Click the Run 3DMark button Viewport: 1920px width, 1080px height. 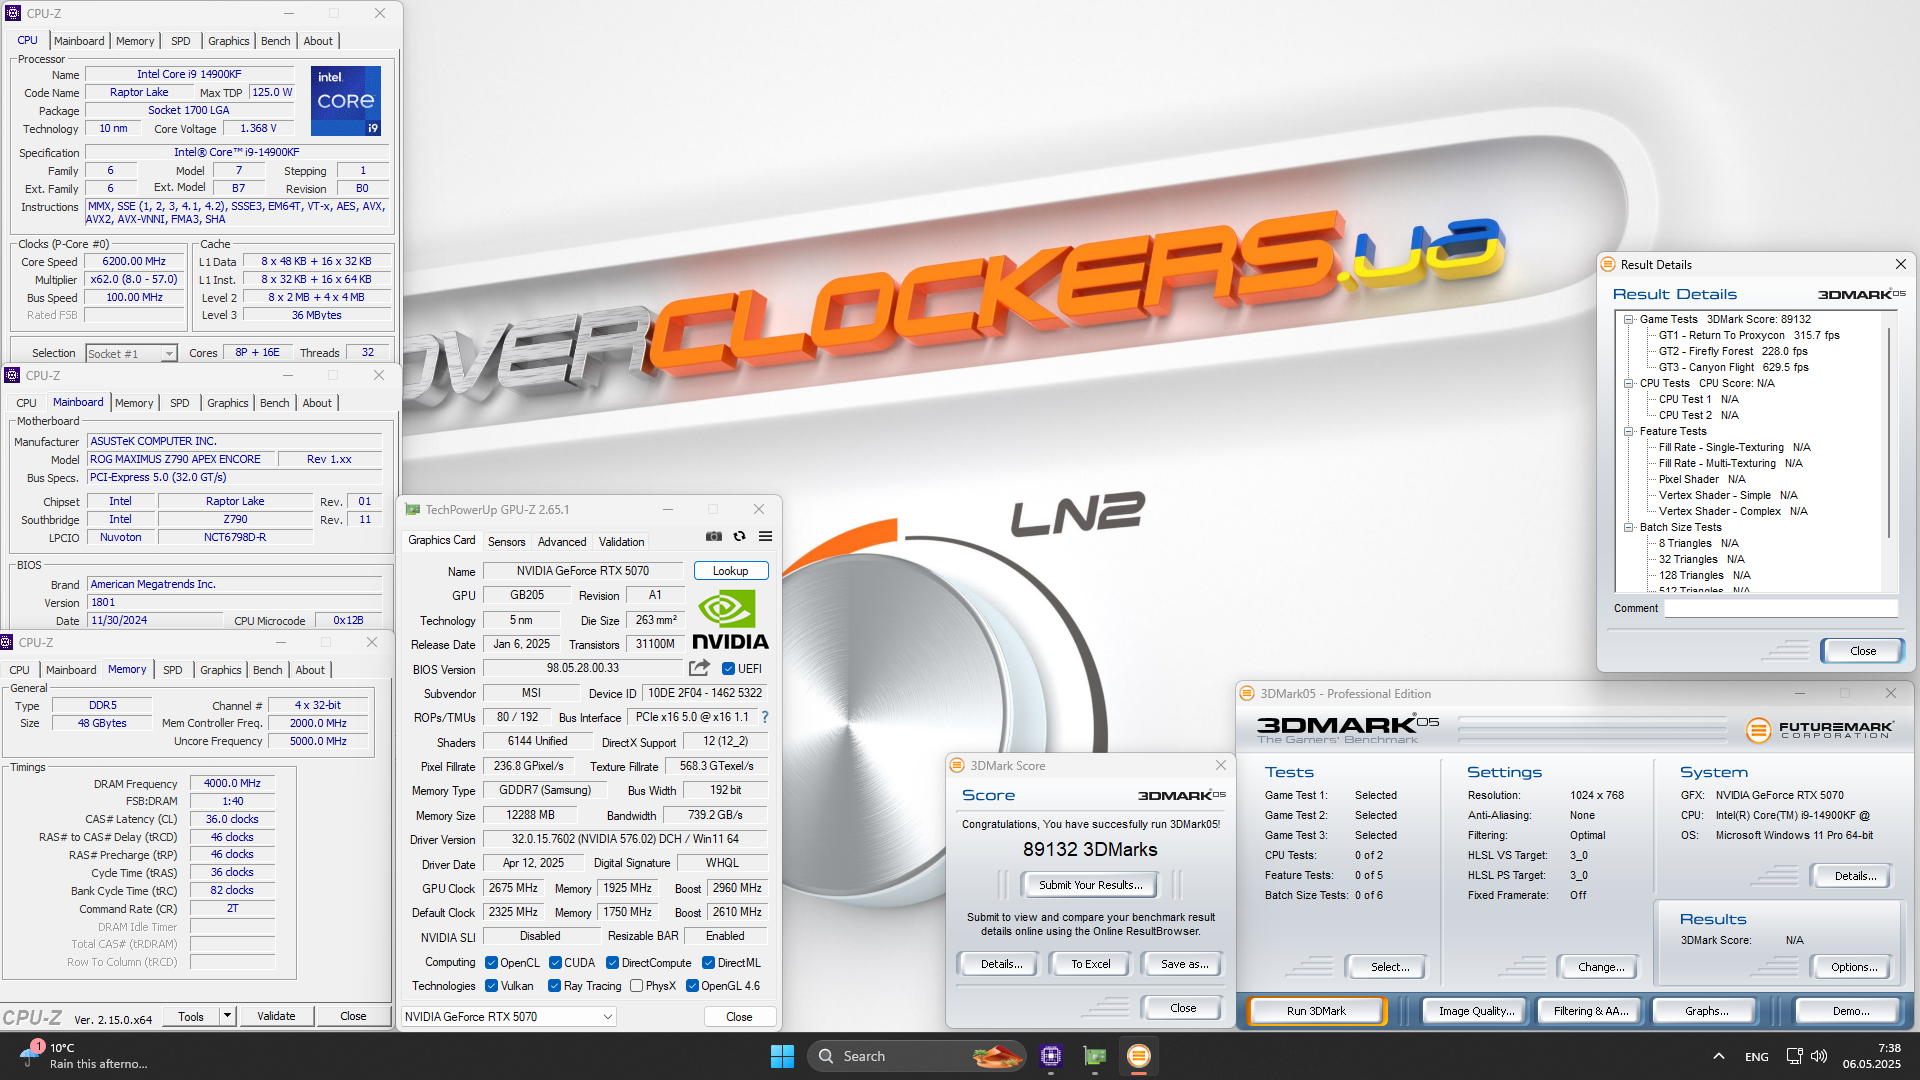pos(1316,1011)
